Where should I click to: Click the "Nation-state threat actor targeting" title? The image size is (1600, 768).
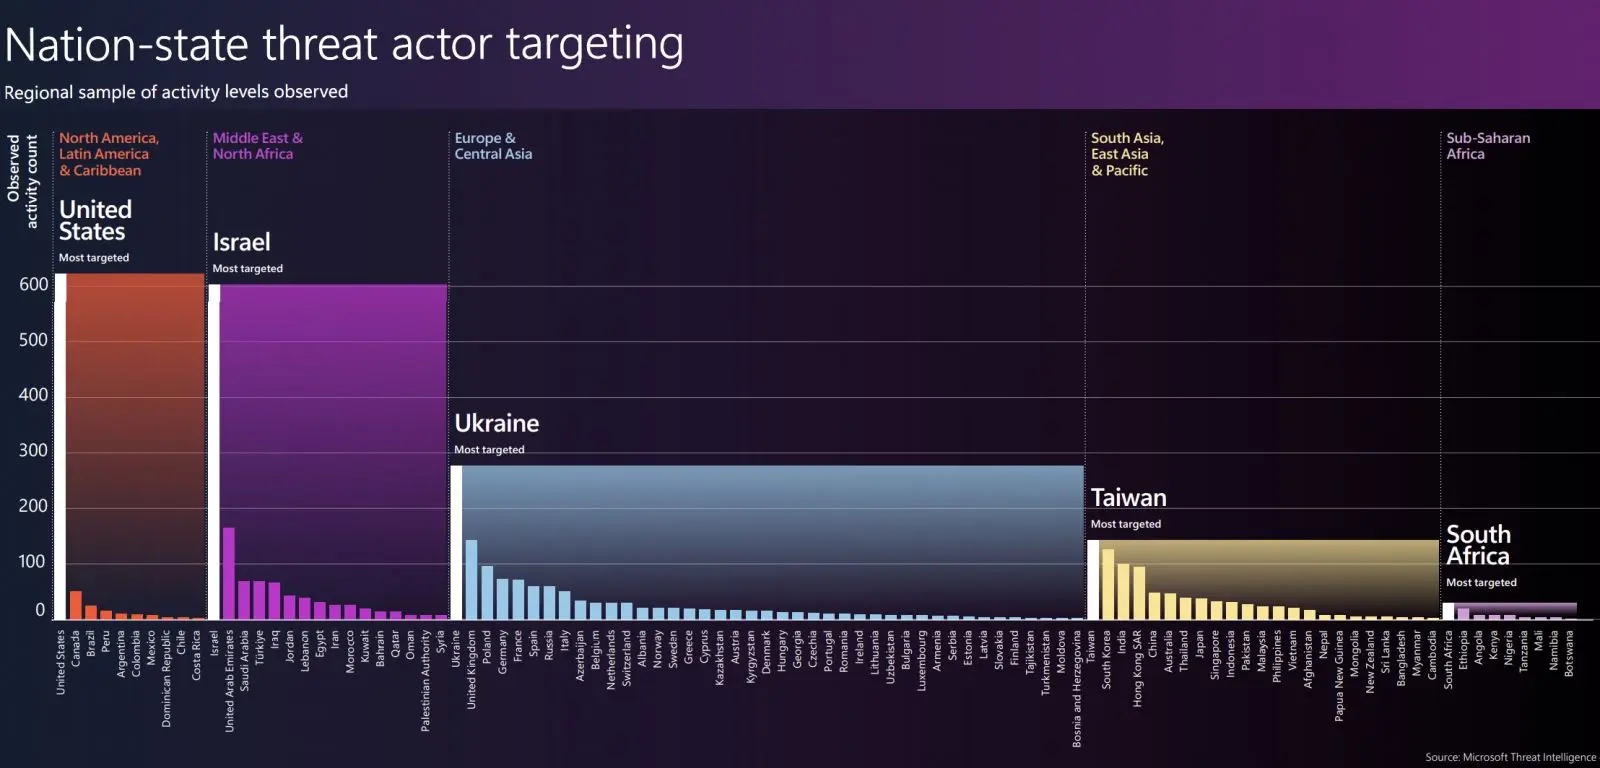click(344, 45)
